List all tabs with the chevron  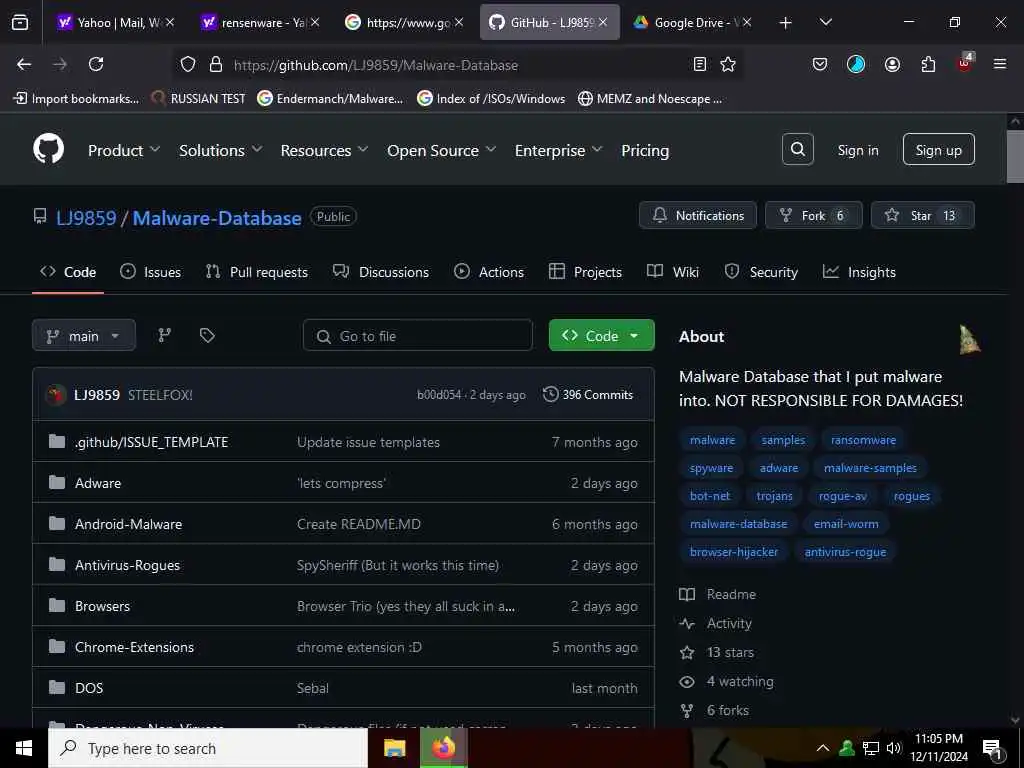coord(825,23)
